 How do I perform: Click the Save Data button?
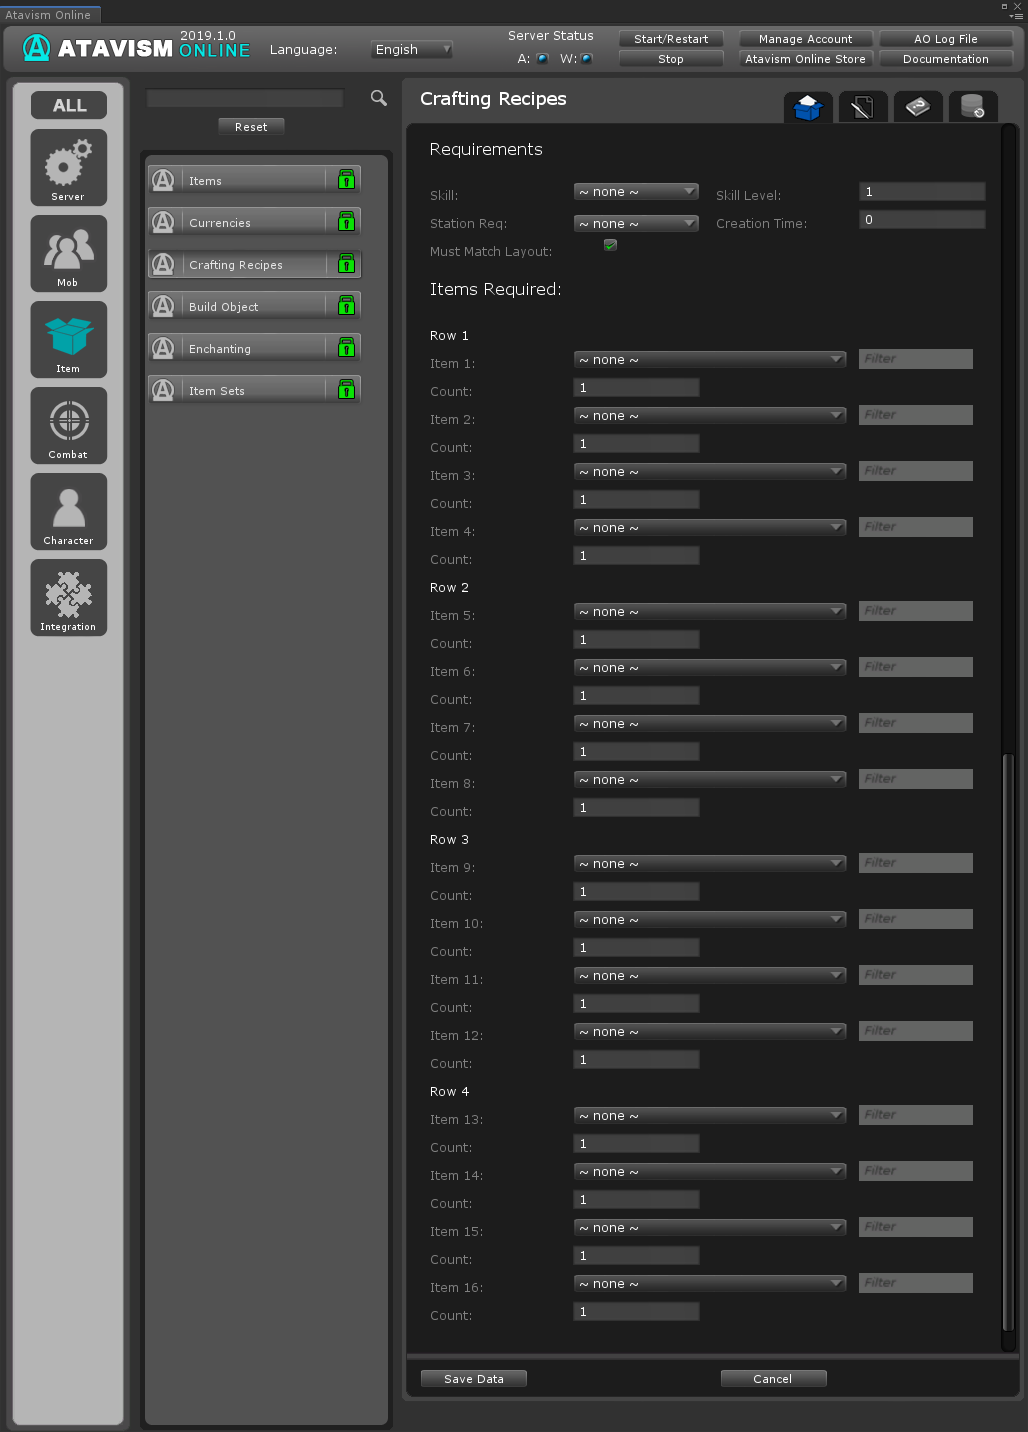[474, 1379]
